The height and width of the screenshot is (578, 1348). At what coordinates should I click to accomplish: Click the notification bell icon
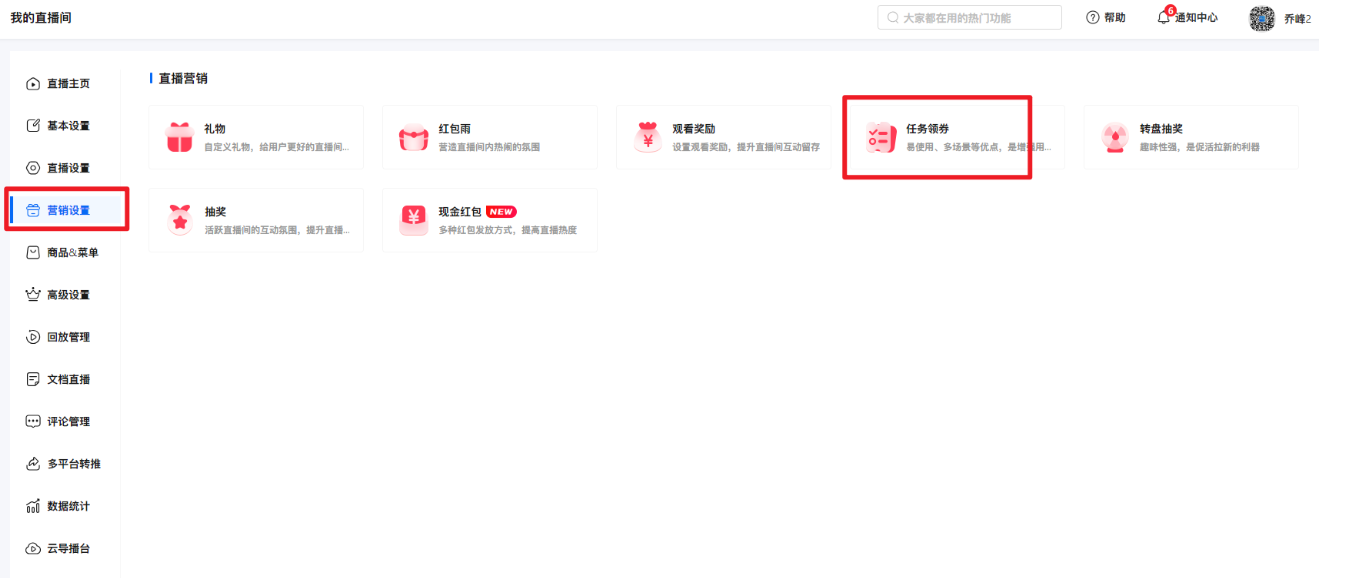pyautogui.click(x=1163, y=18)
